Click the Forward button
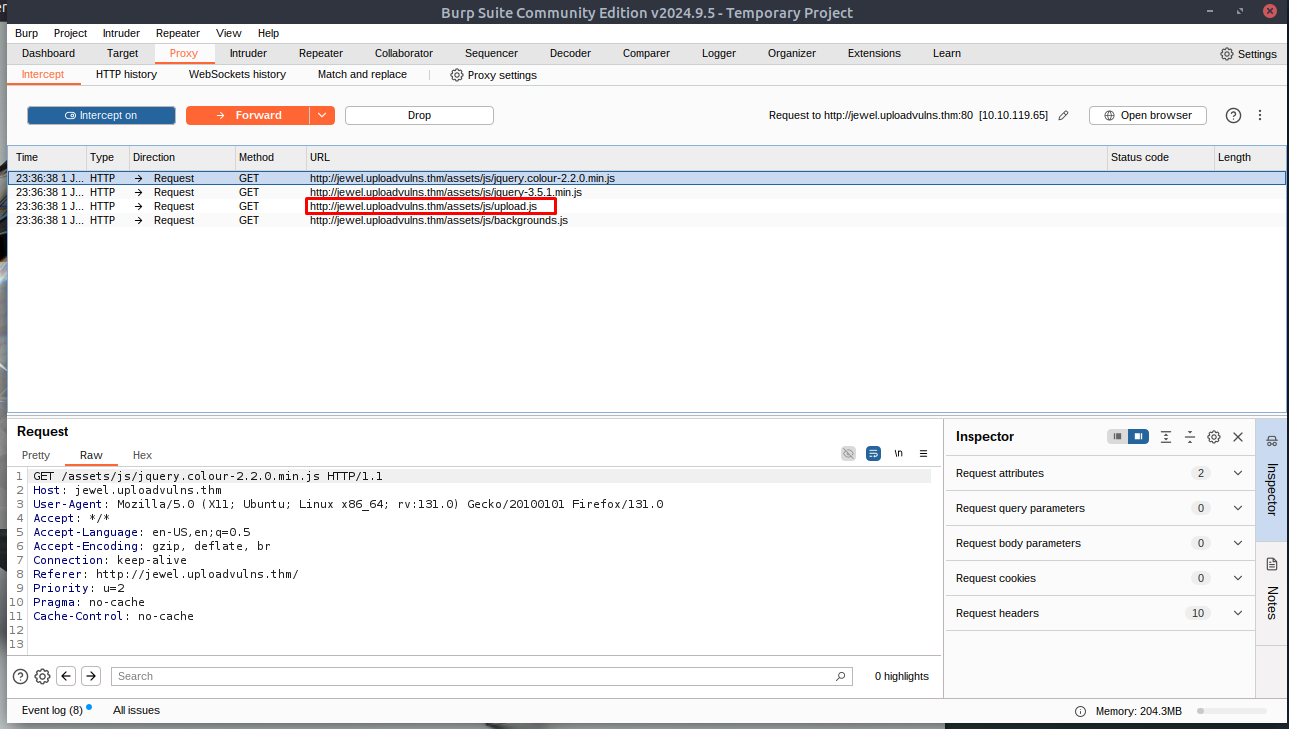 248,116
